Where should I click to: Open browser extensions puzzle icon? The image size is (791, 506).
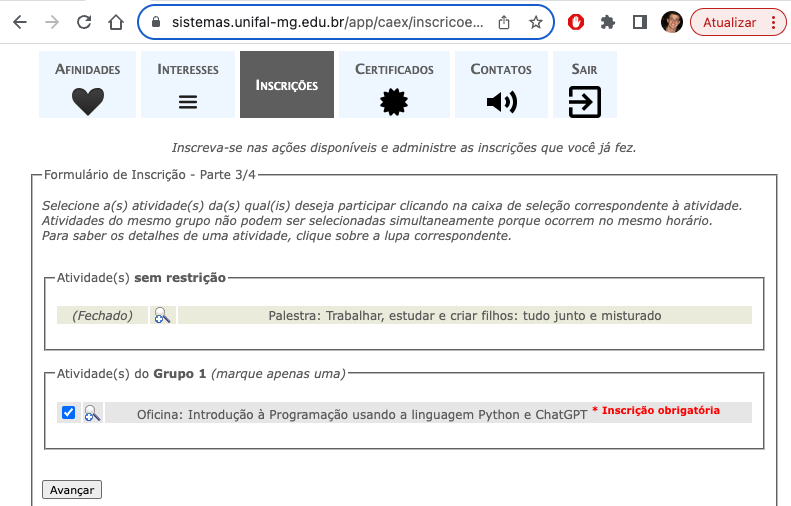[608, 22]
